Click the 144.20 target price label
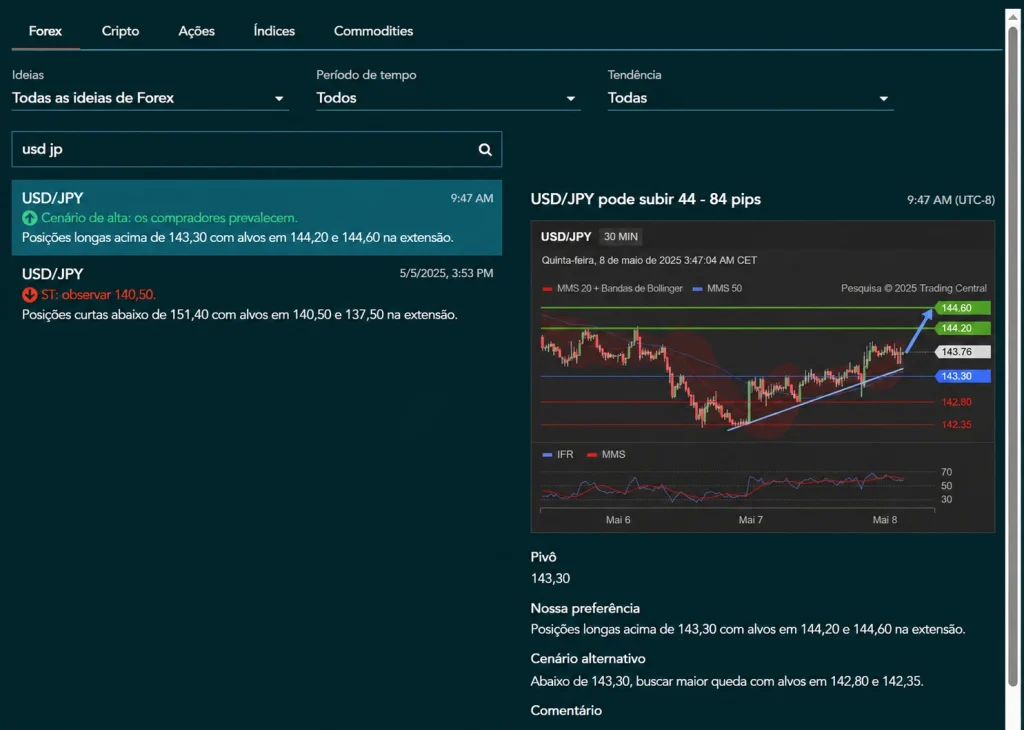1024x730 pixels. click(963, 328)
